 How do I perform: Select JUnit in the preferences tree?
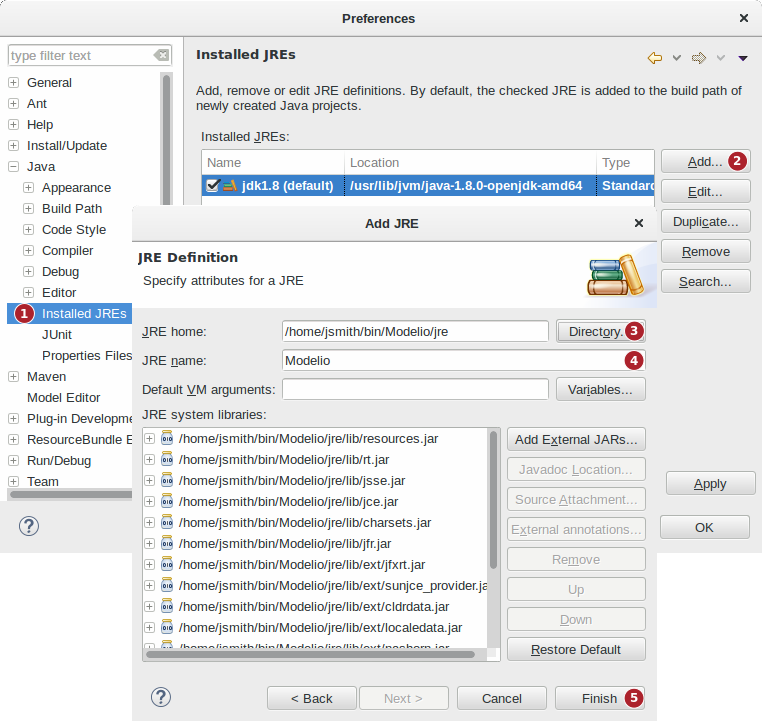pyautogui.click(x=56, y=335)
